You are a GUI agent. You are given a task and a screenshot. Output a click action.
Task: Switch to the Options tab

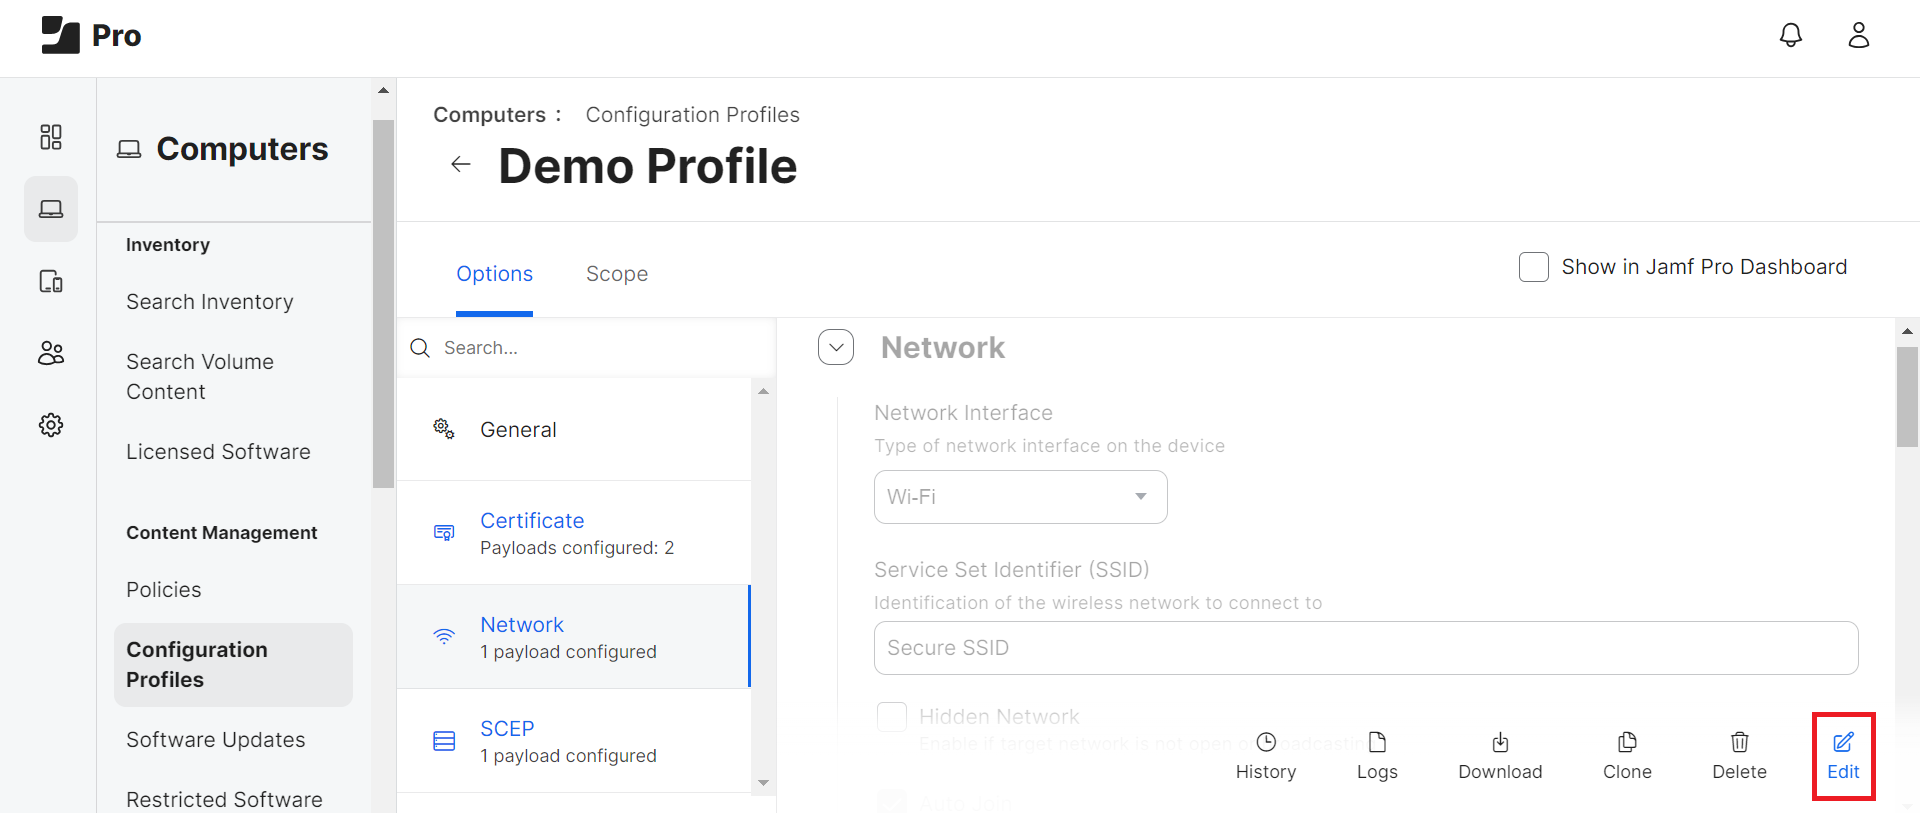tap(494, 274)
